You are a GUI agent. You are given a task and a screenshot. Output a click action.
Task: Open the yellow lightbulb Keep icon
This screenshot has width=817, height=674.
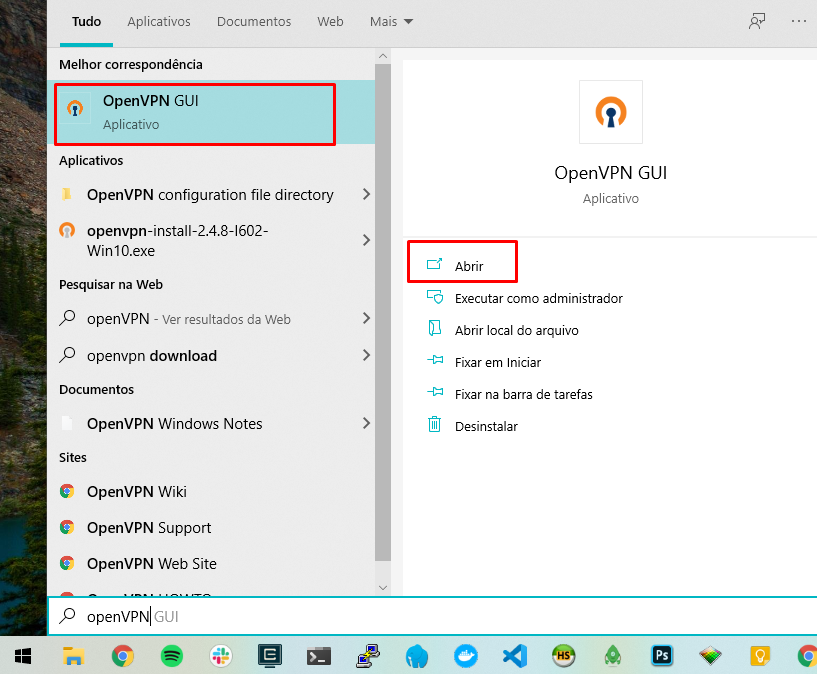tap(760, 656)
